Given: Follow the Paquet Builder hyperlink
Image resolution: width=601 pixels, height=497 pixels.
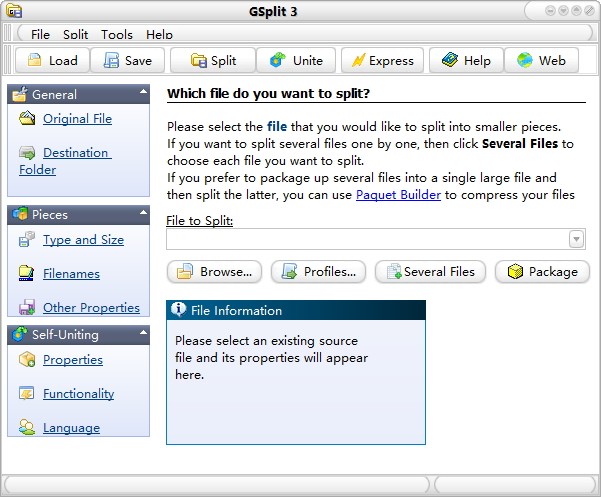Looking at the screenshot, I should pos(398,195).
